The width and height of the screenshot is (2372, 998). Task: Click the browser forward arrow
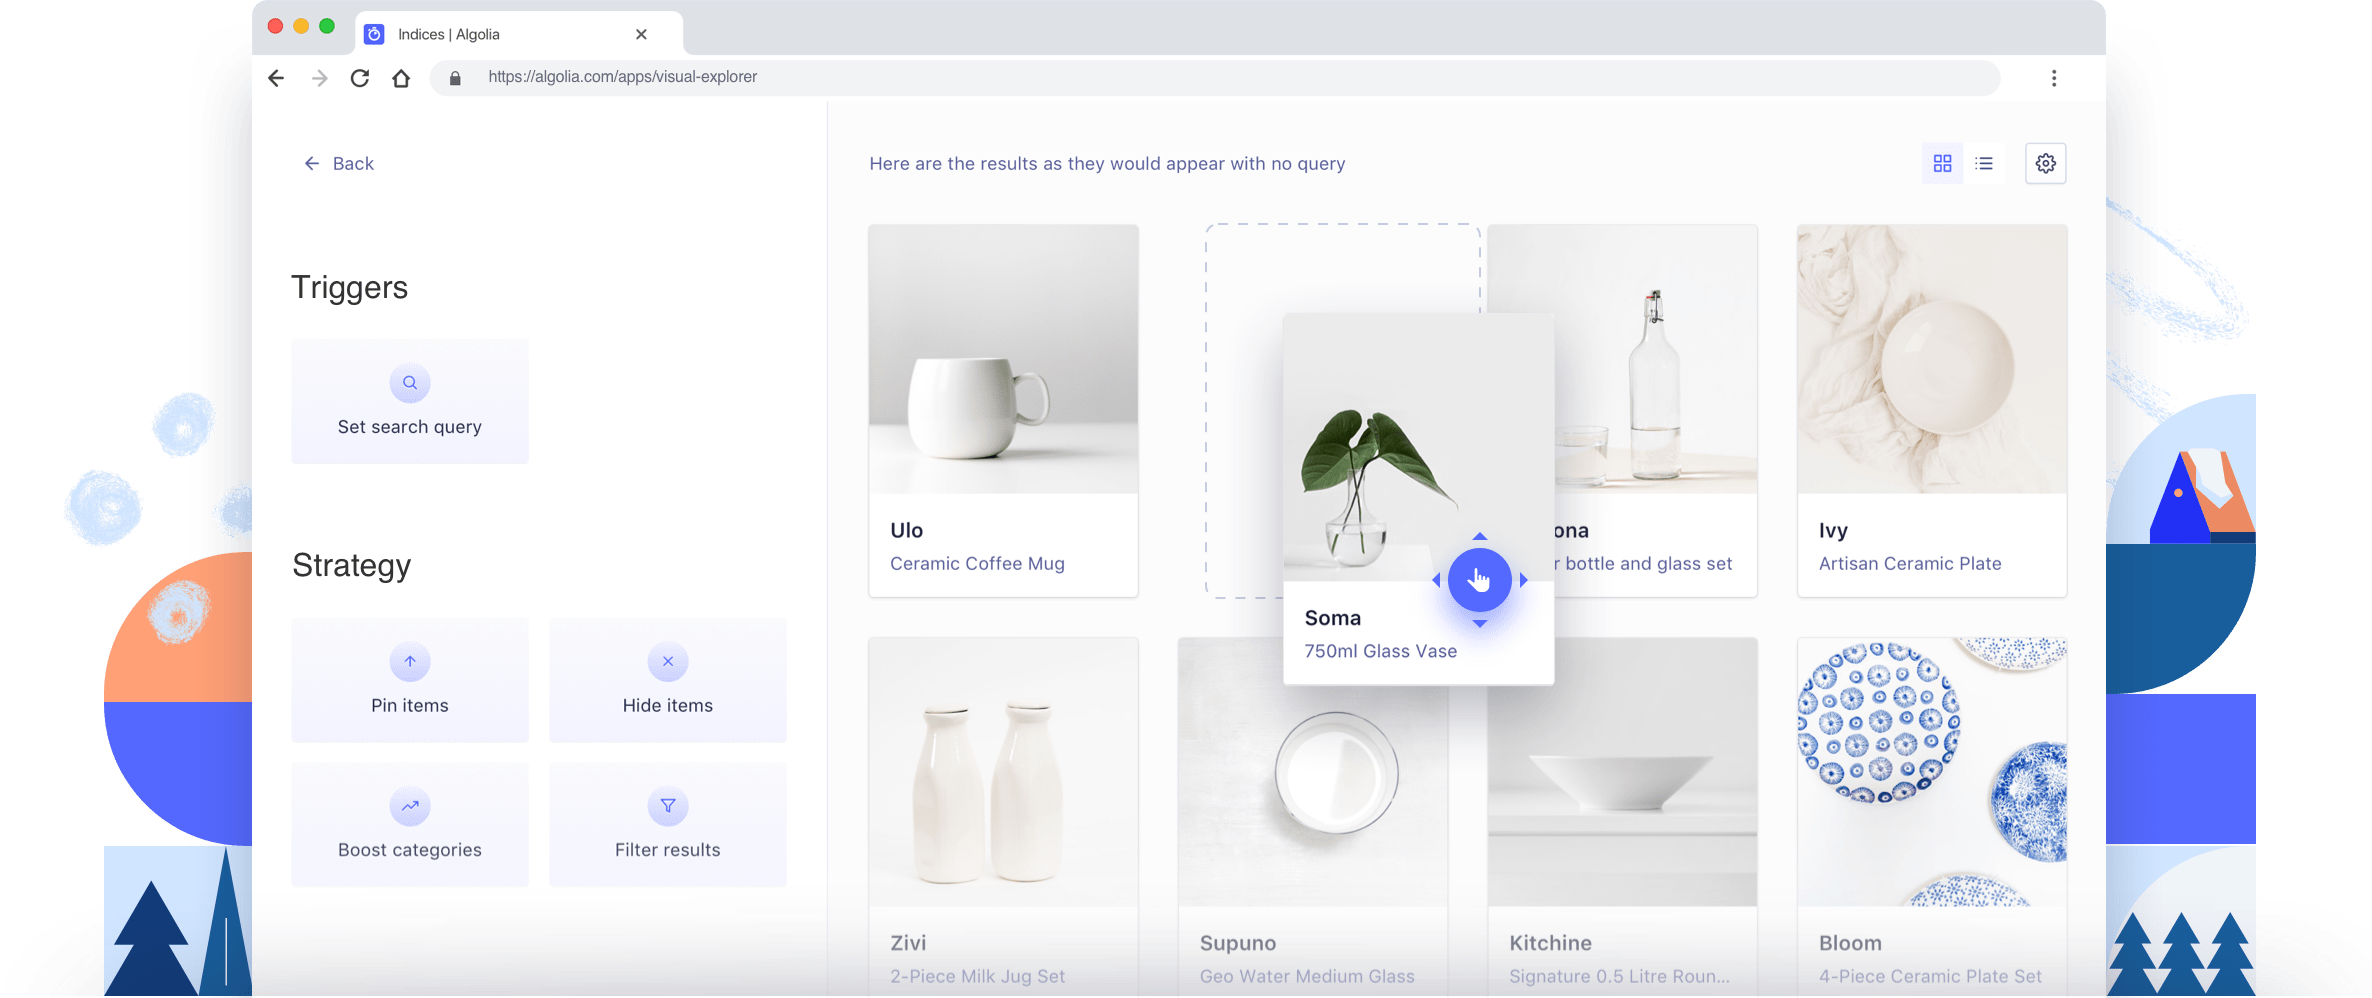coord(319,78)
